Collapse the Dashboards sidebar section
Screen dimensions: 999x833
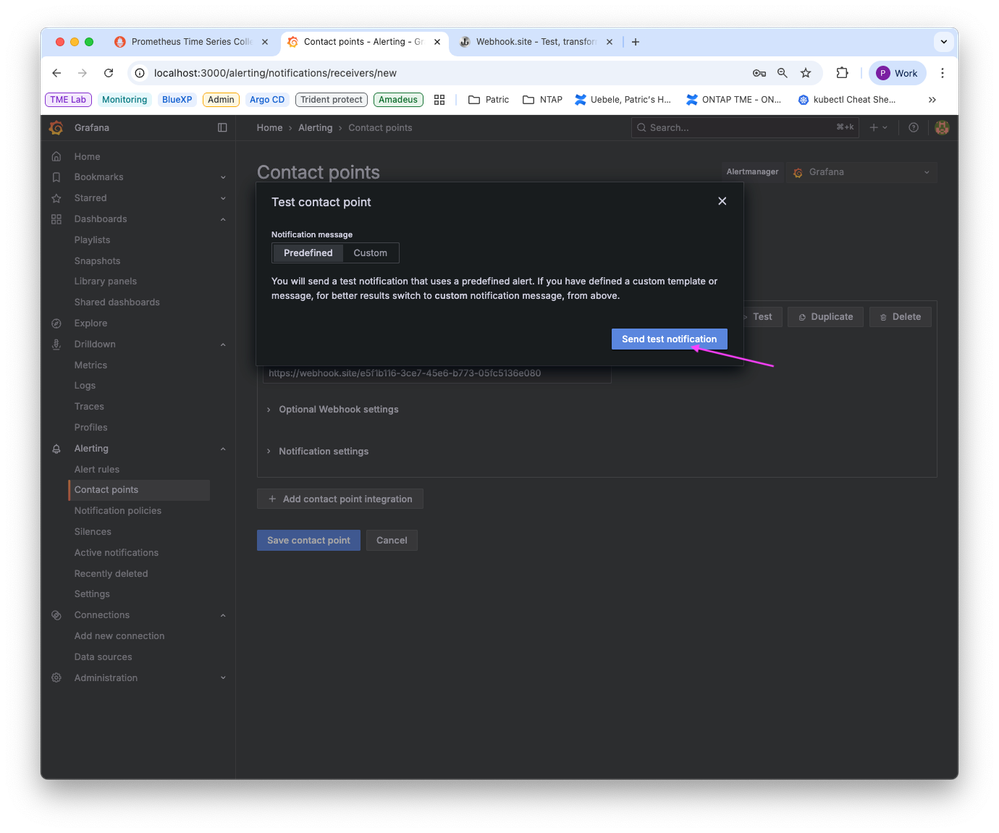click(x=223, y=219)
